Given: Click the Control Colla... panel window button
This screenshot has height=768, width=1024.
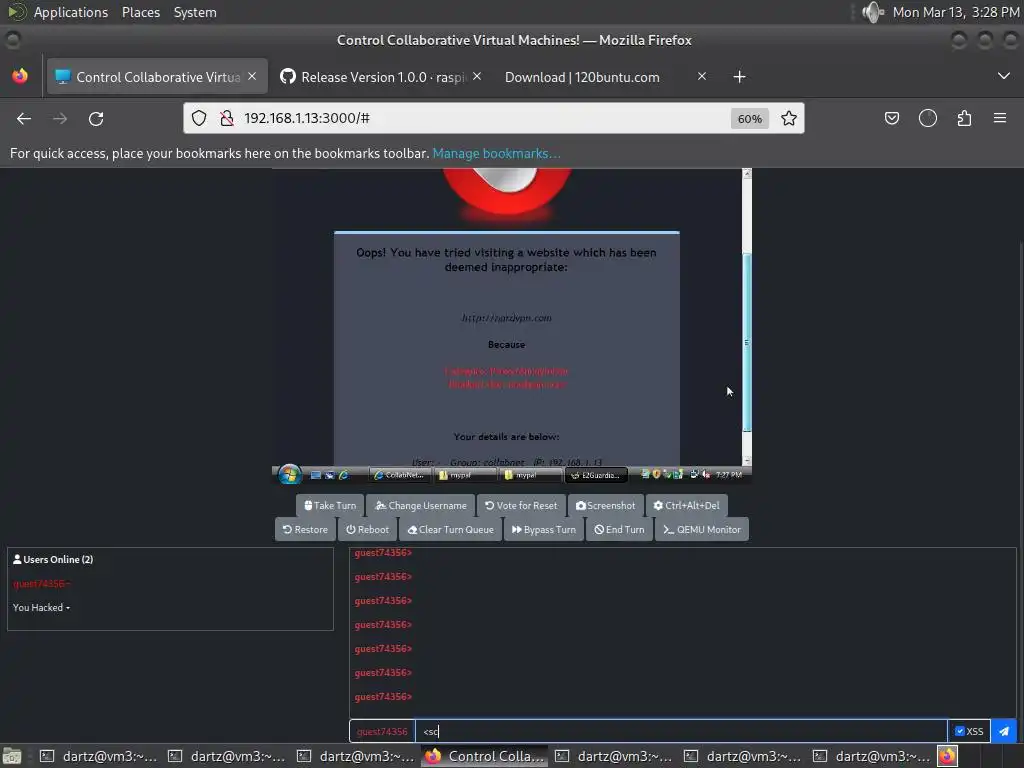Looking at the screenshot, I should 485,756.
